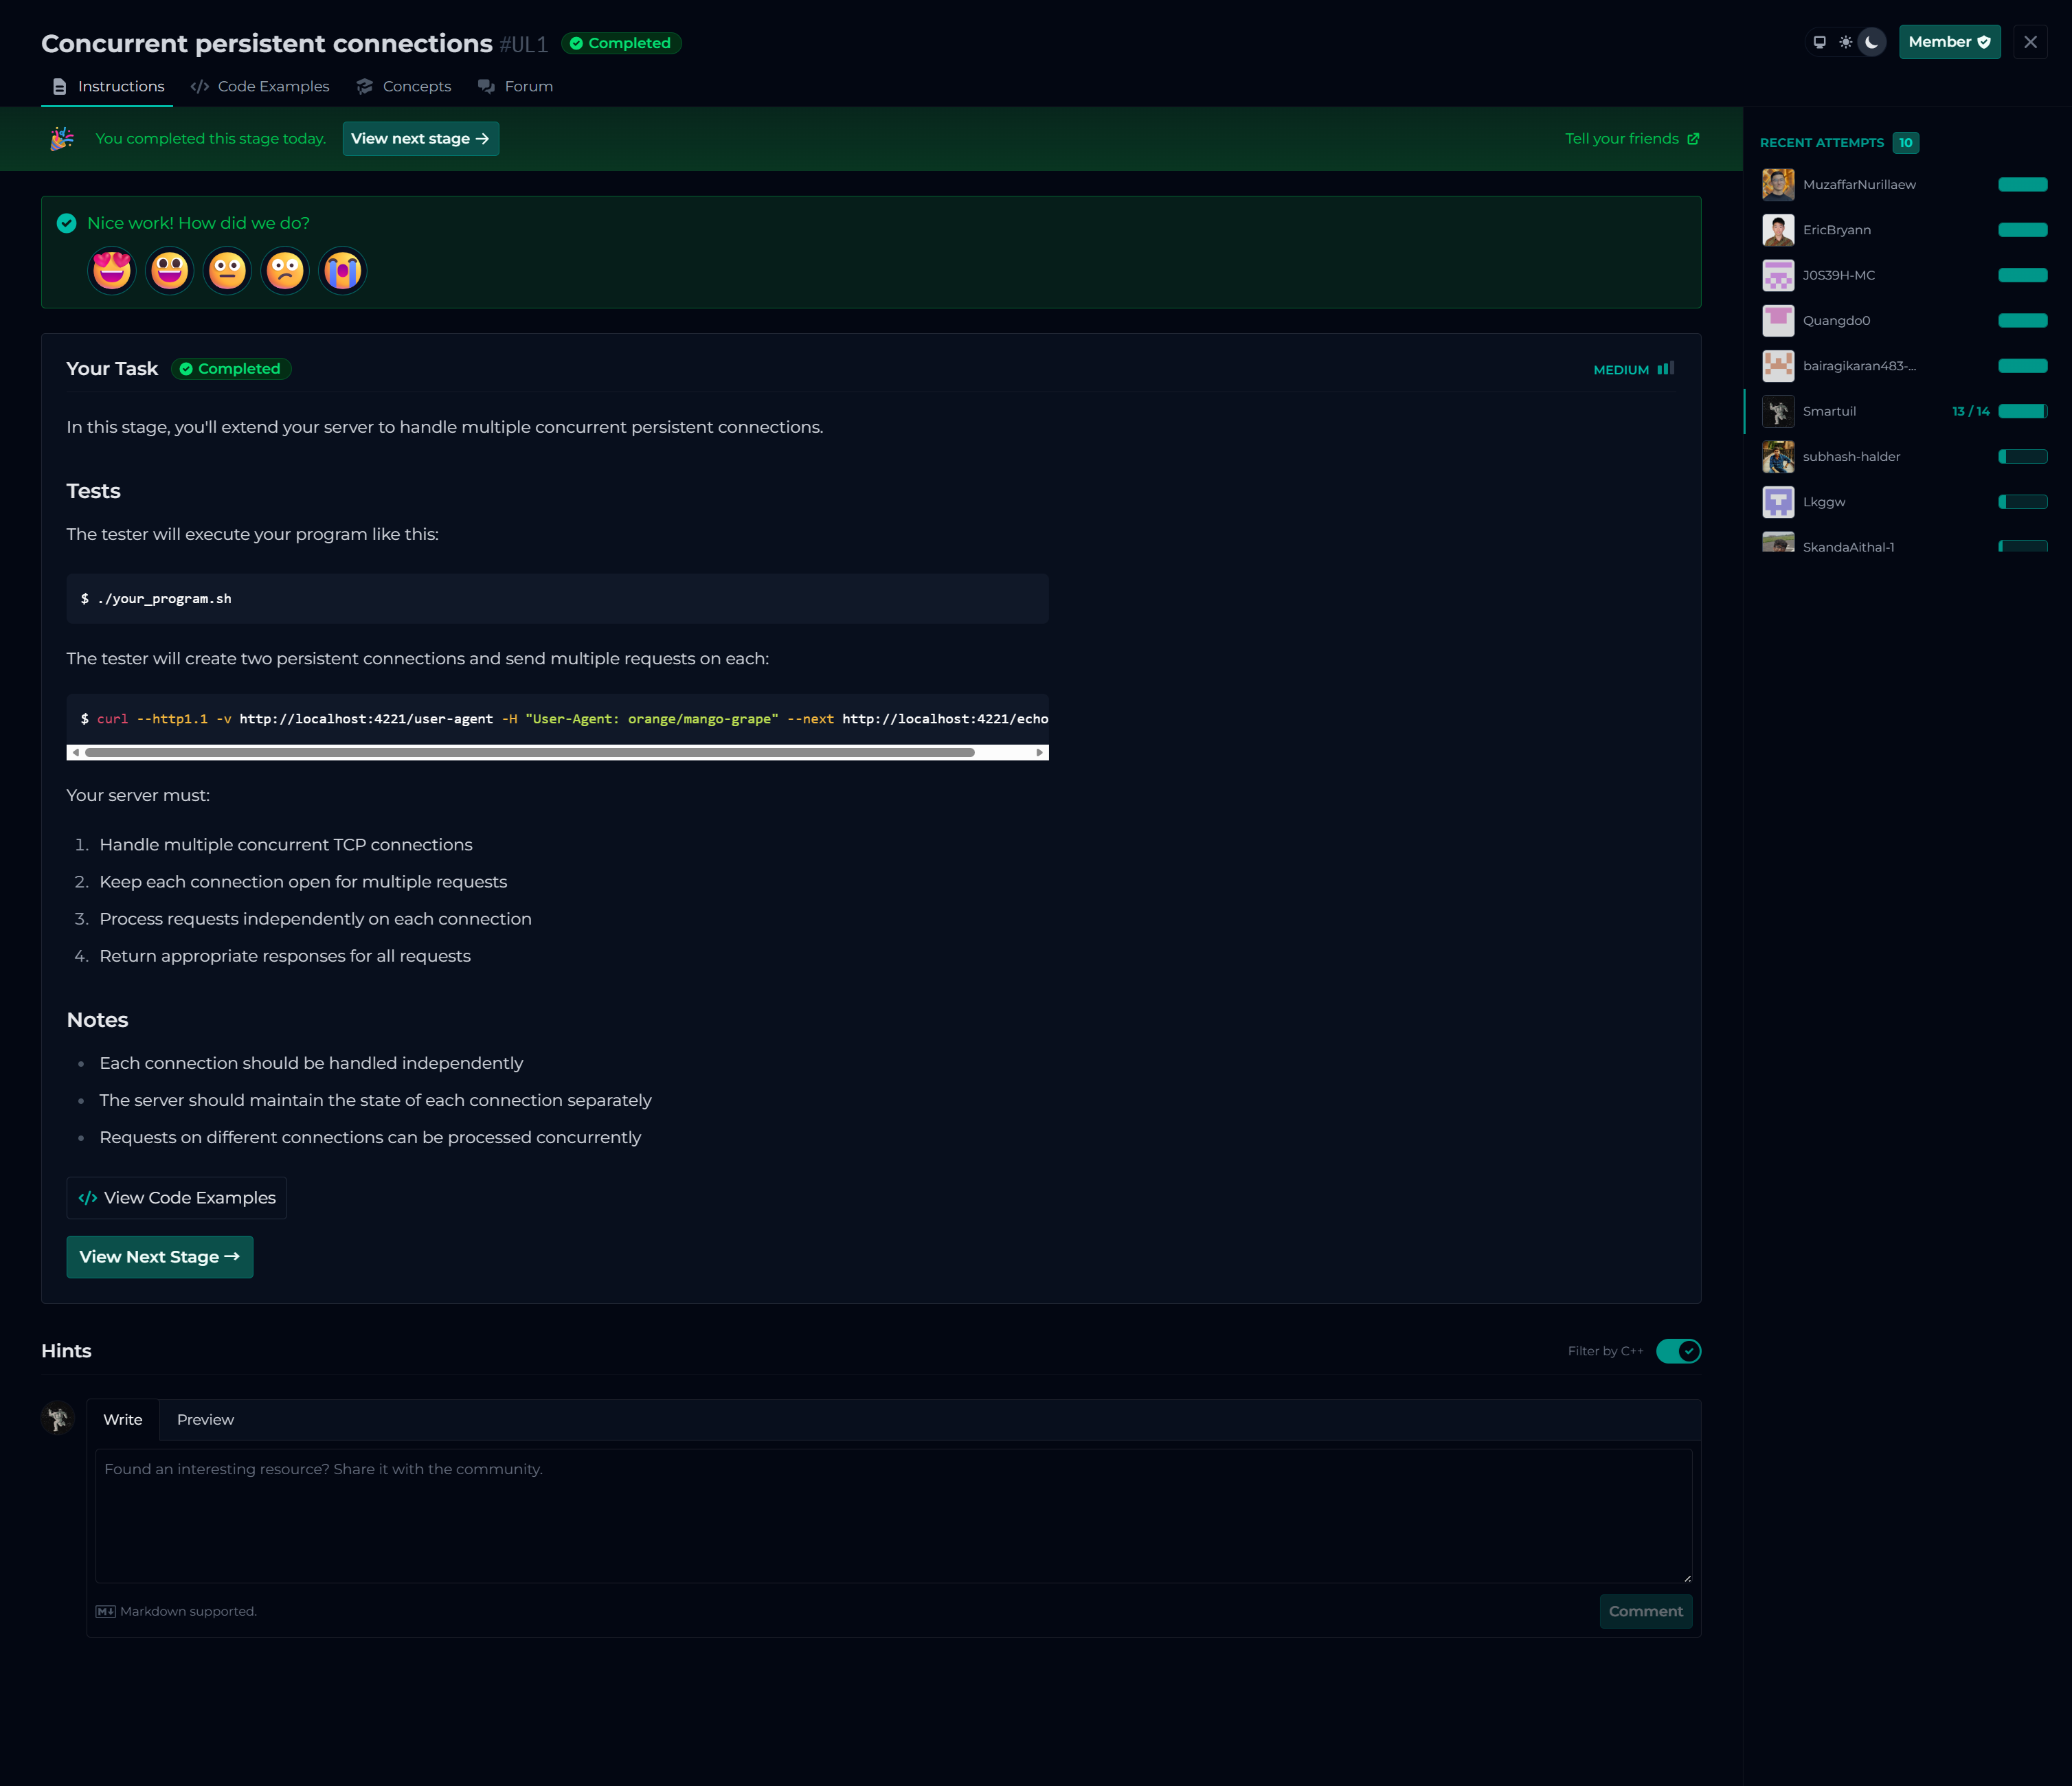Switch to light theme sun icon
The width and height of the screenshot is (2072, 1786).
point(1845,42)
